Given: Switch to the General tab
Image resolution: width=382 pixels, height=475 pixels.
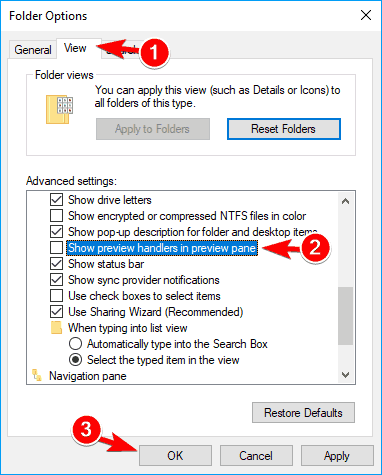Looking at the screenshot, I should tap(33, 50).
